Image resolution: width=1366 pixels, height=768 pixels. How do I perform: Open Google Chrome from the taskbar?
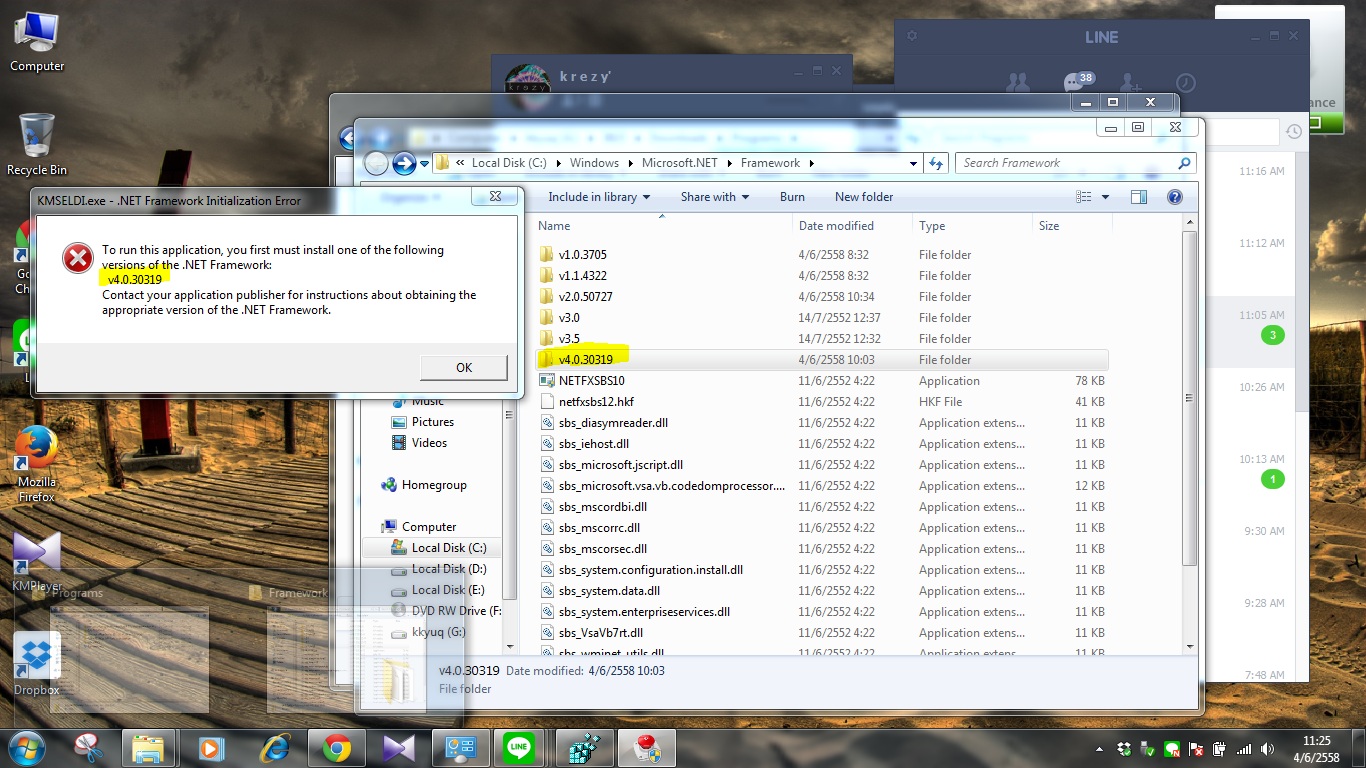[336, 747]
